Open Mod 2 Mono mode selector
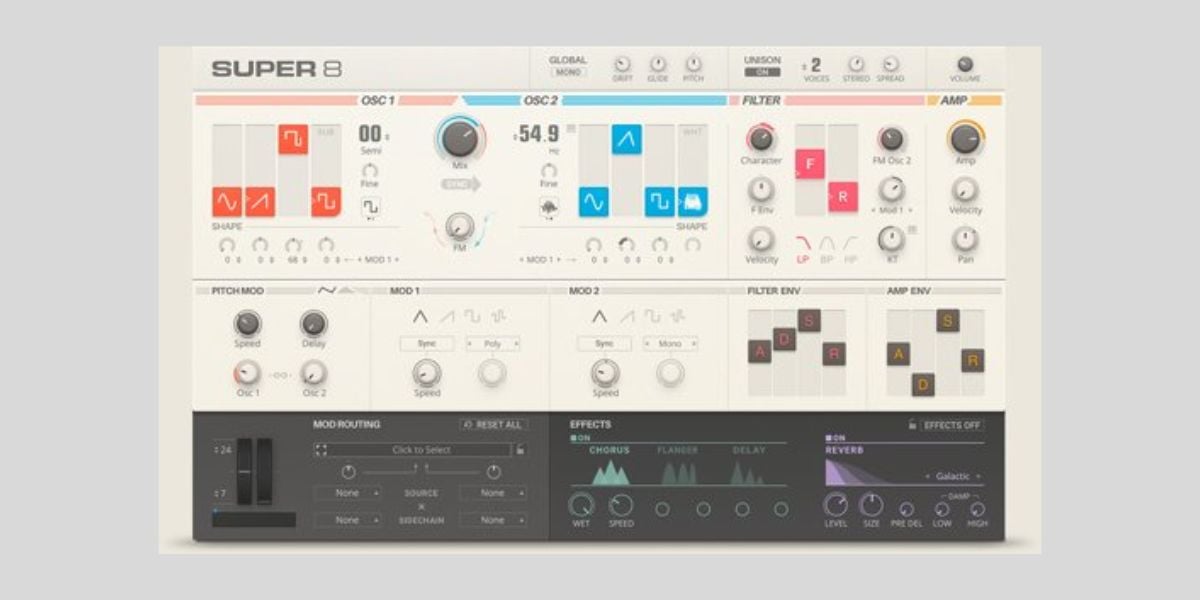This screenshot has height=600, width=1200. [x=670, y=343]
